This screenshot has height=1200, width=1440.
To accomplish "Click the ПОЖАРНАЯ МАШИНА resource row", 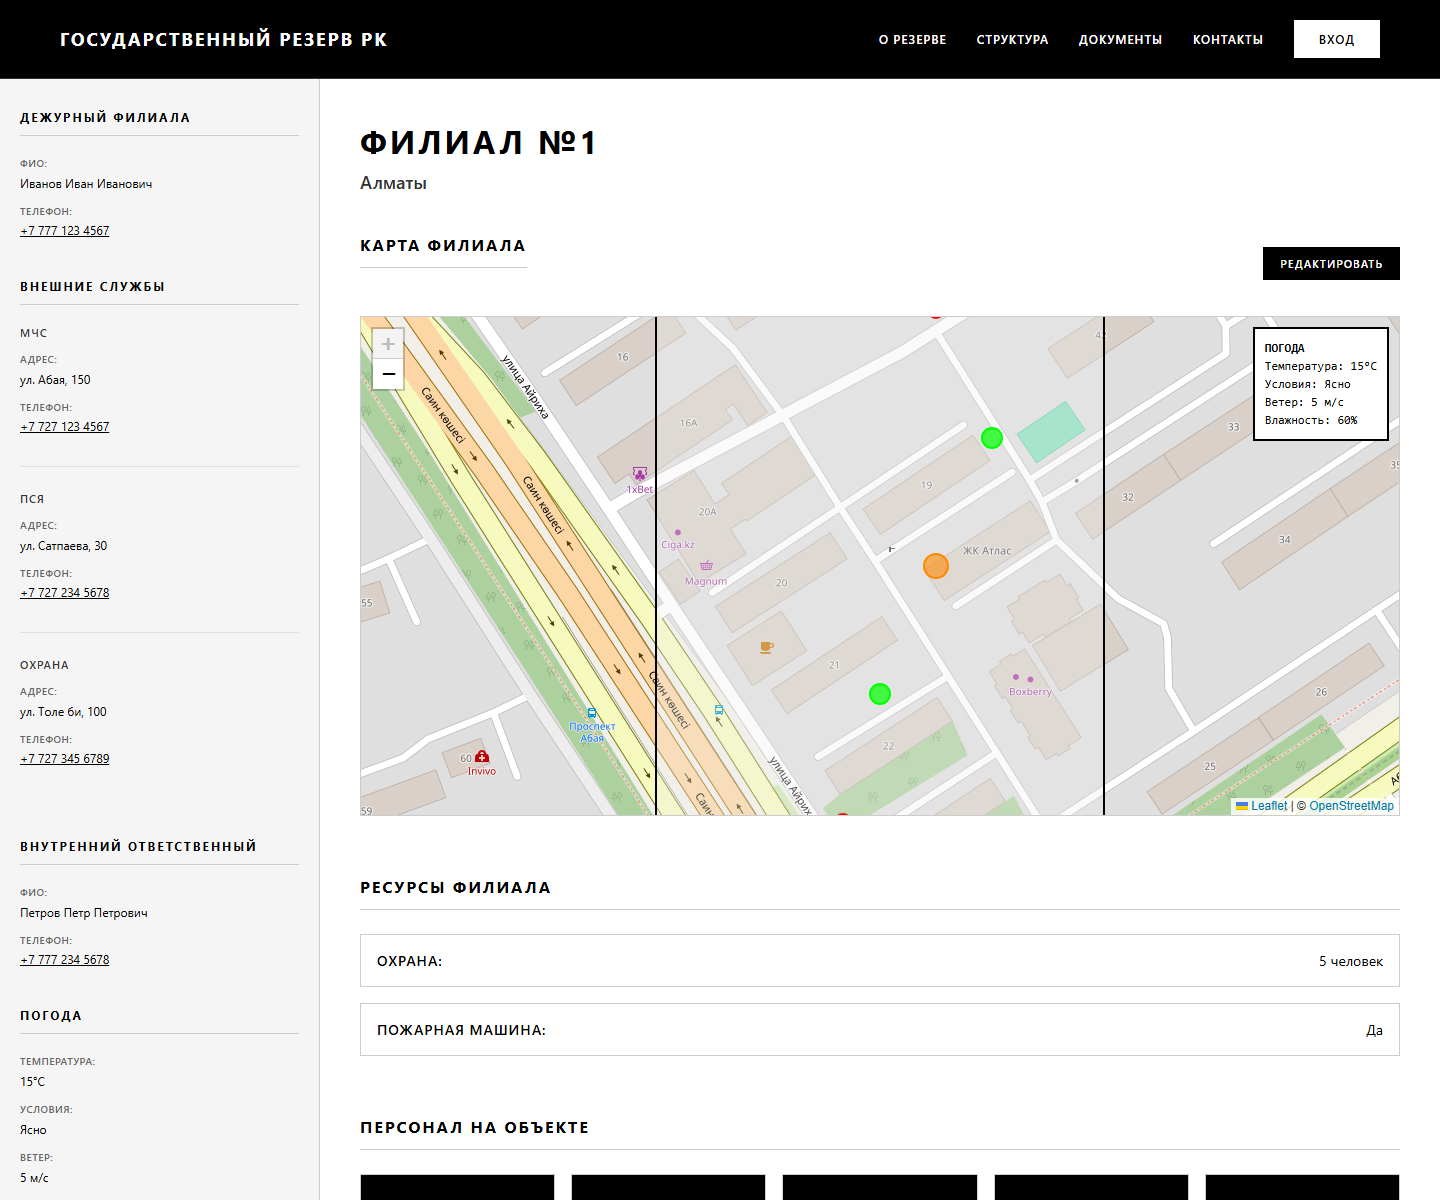I will tap(880, 1030).
